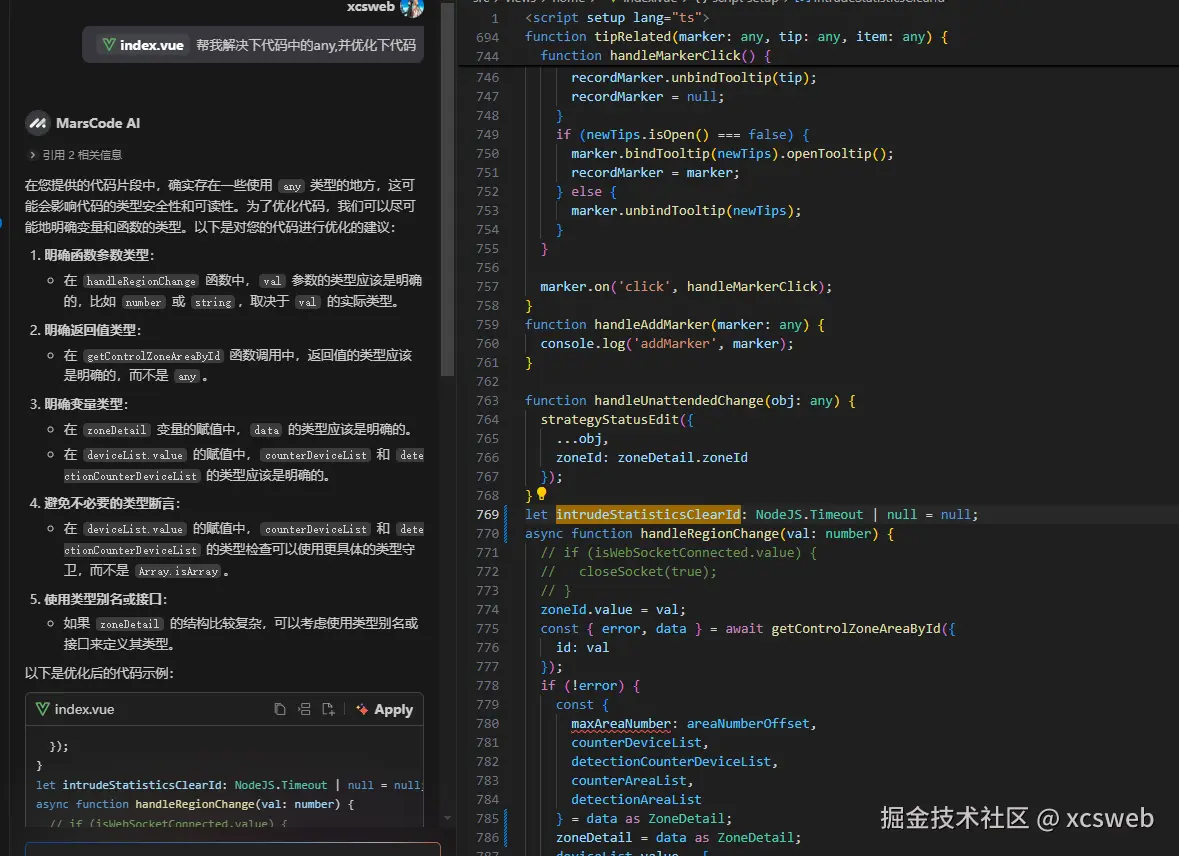Click the MarsCode AI name label
1179x856 pixels.
98,123
